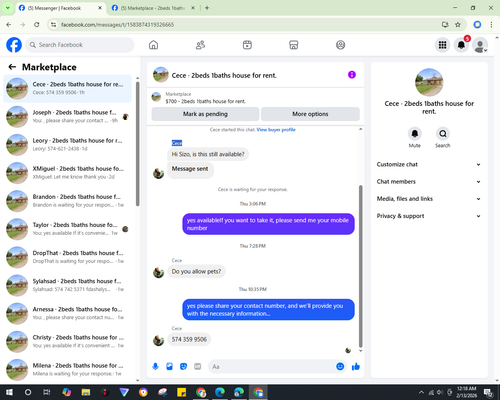Click the back arrow beside Marketplace
This screenshot has width=500, height=400.
(12, 67)
